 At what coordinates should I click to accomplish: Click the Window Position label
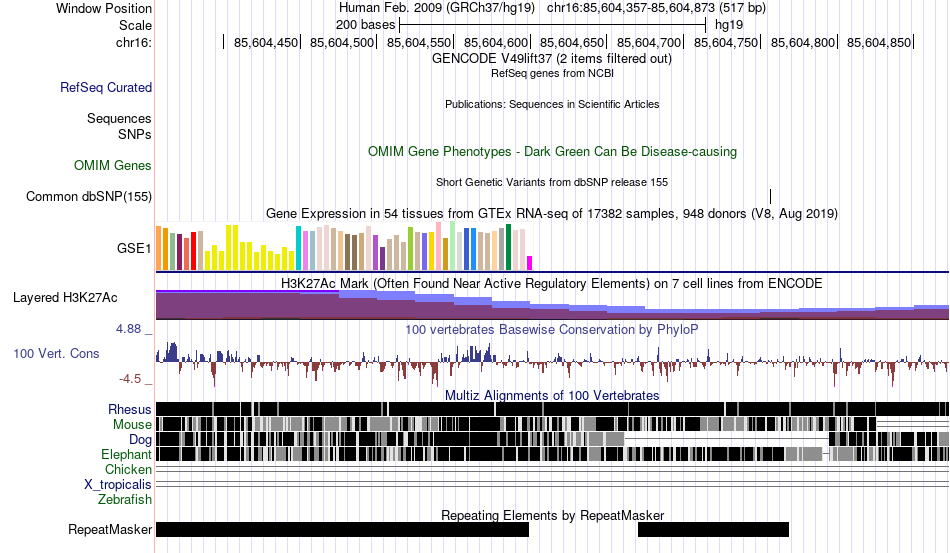tap(104, 8)
